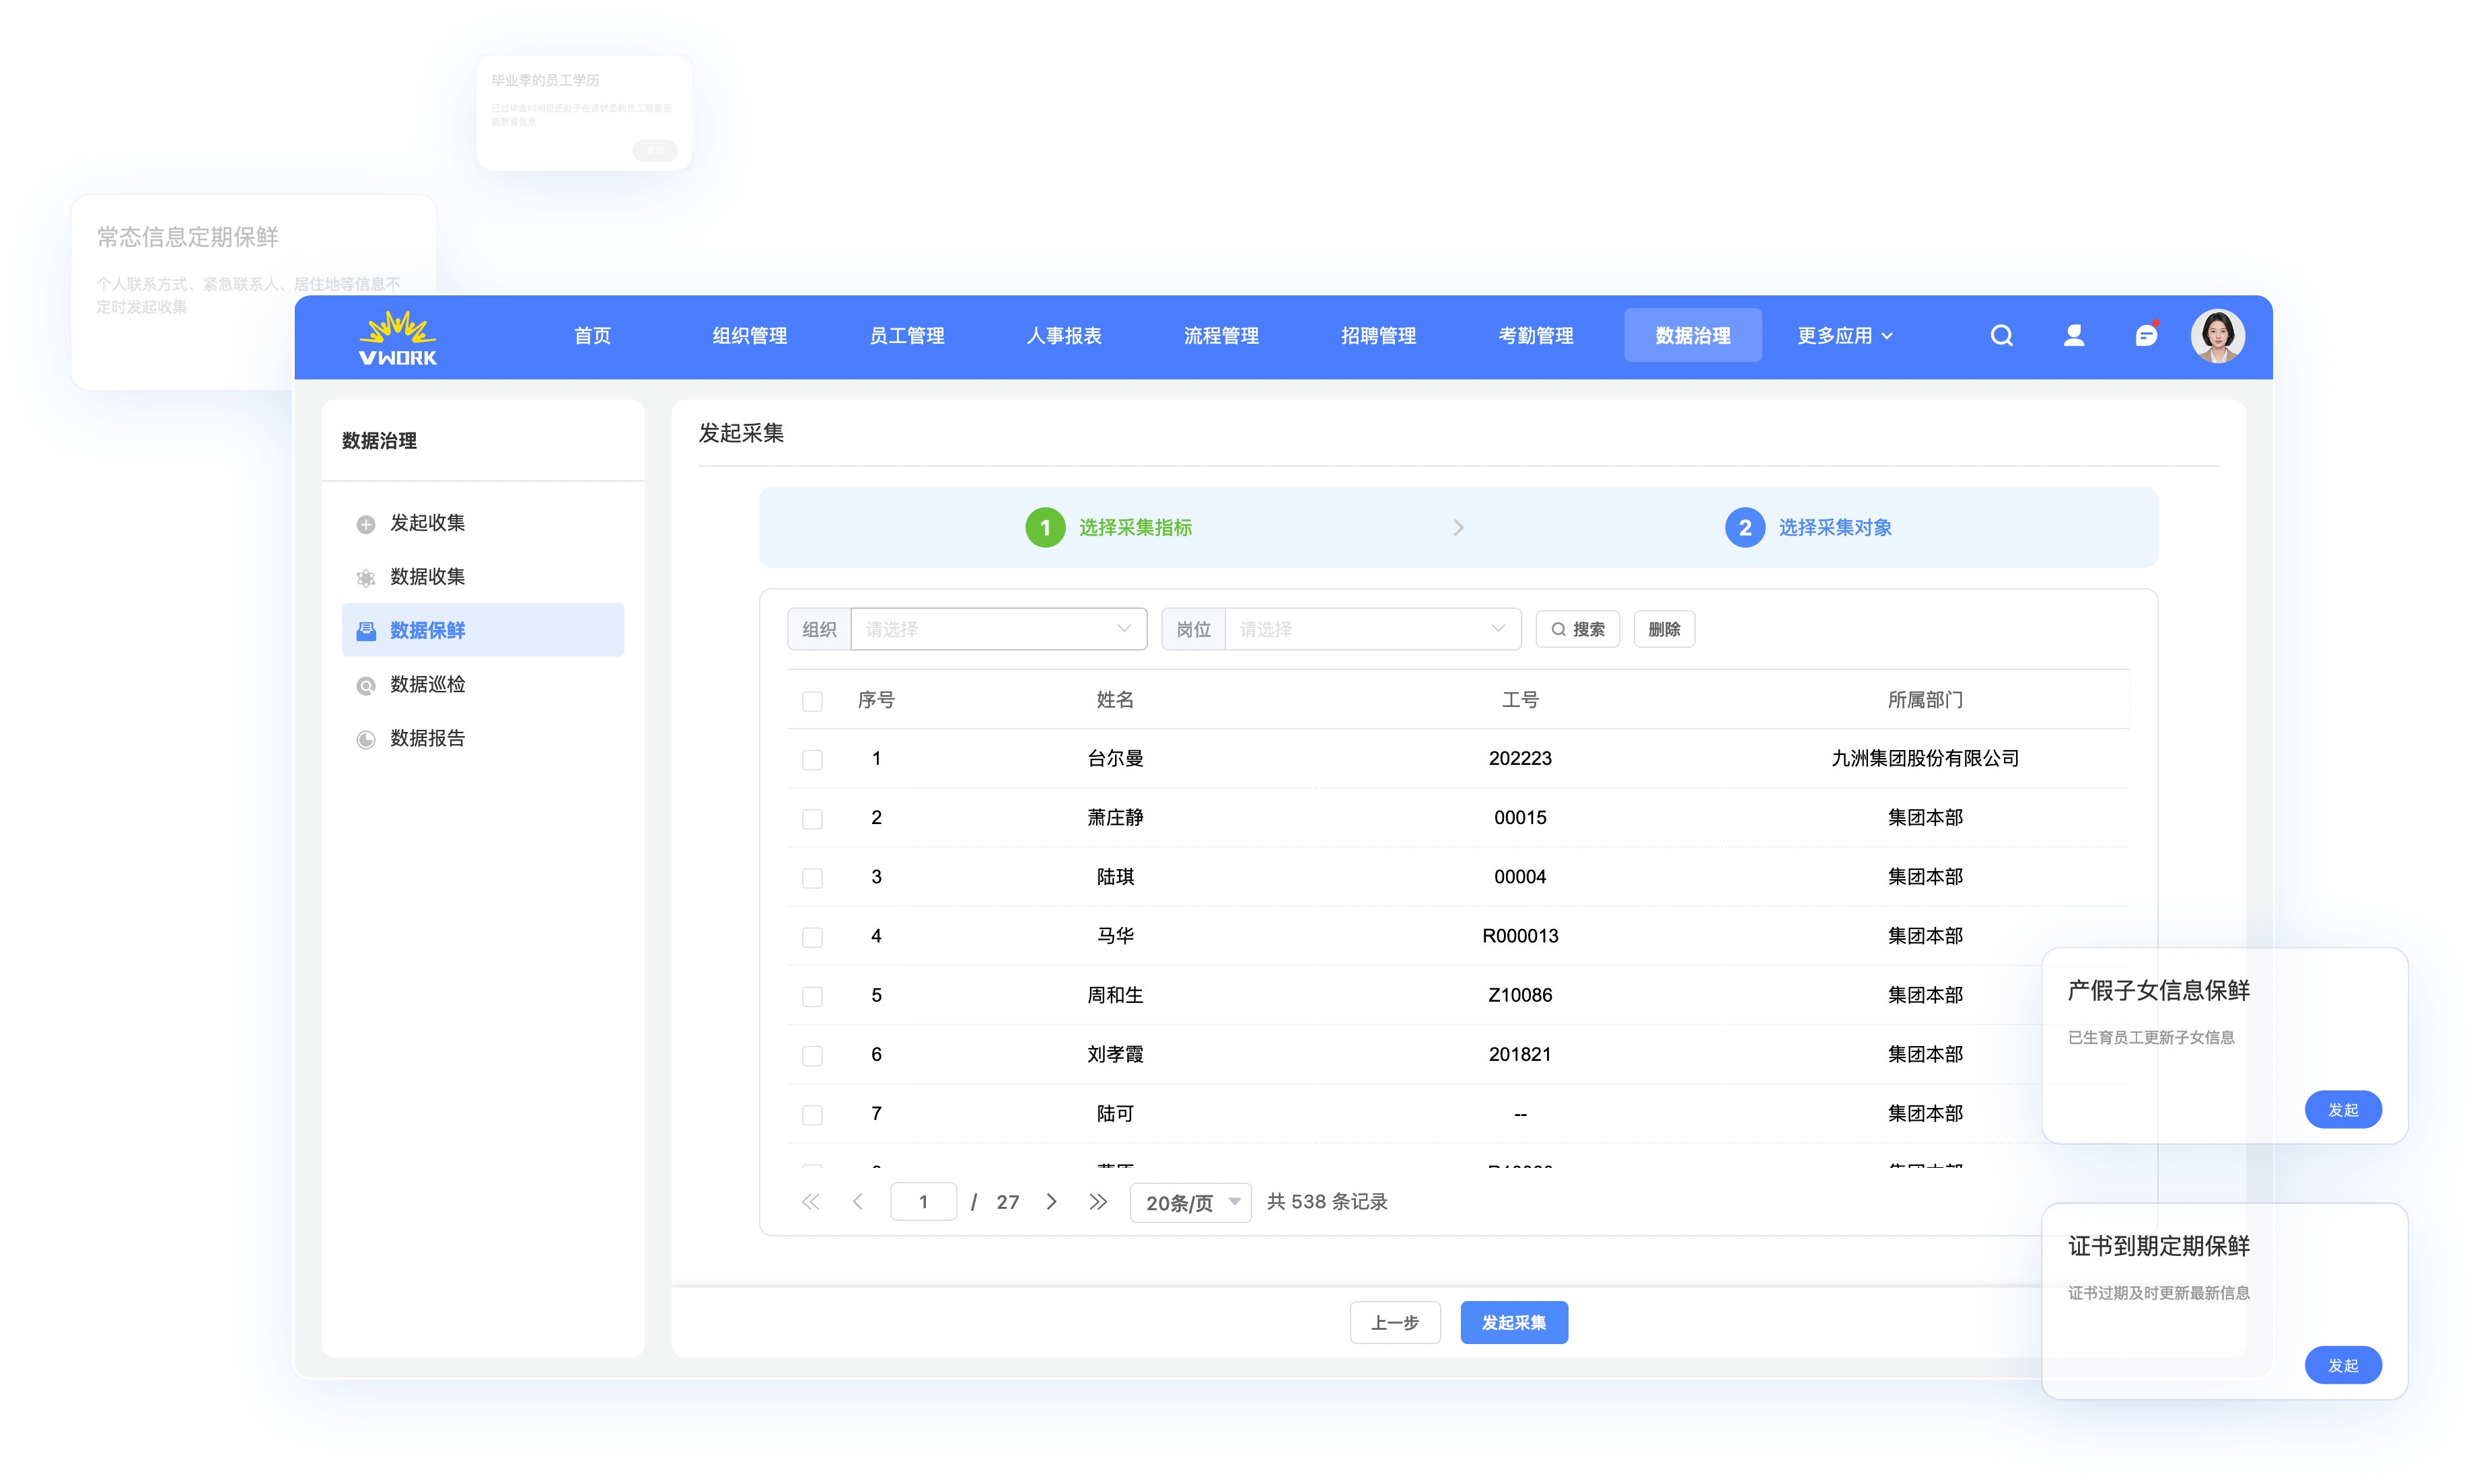This screenshot has width=2477, height=1484.
Task: Click the 姓名 column header
Action: click(x=1115, y=701)
